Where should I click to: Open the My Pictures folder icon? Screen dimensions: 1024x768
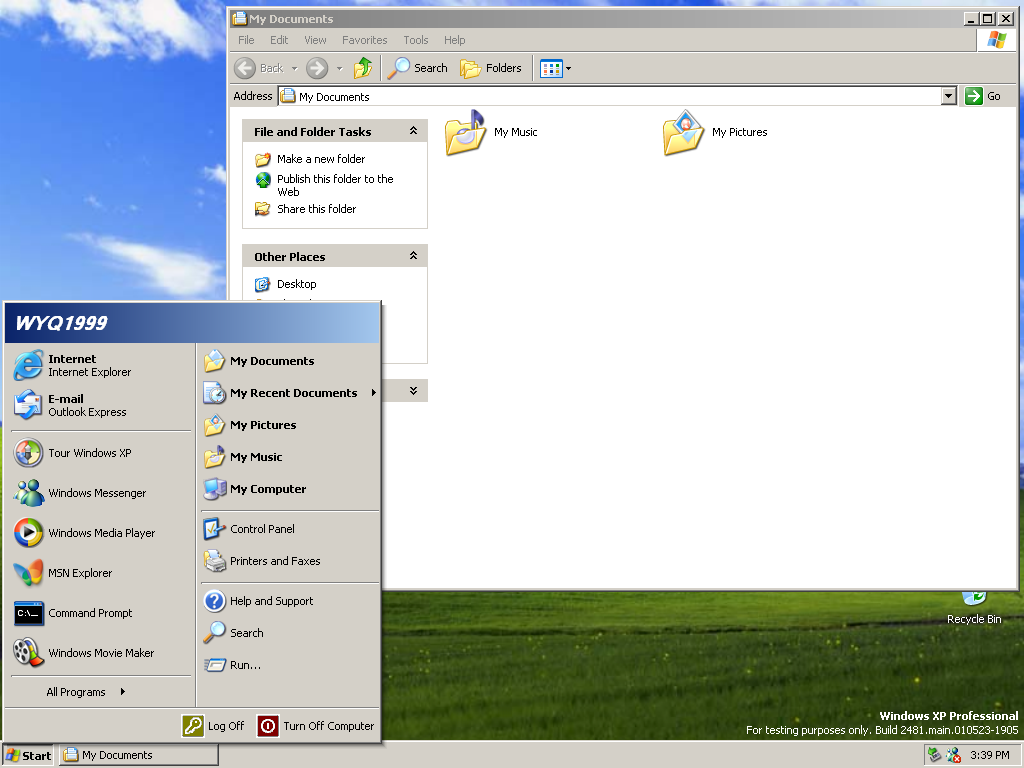[683, 133]
